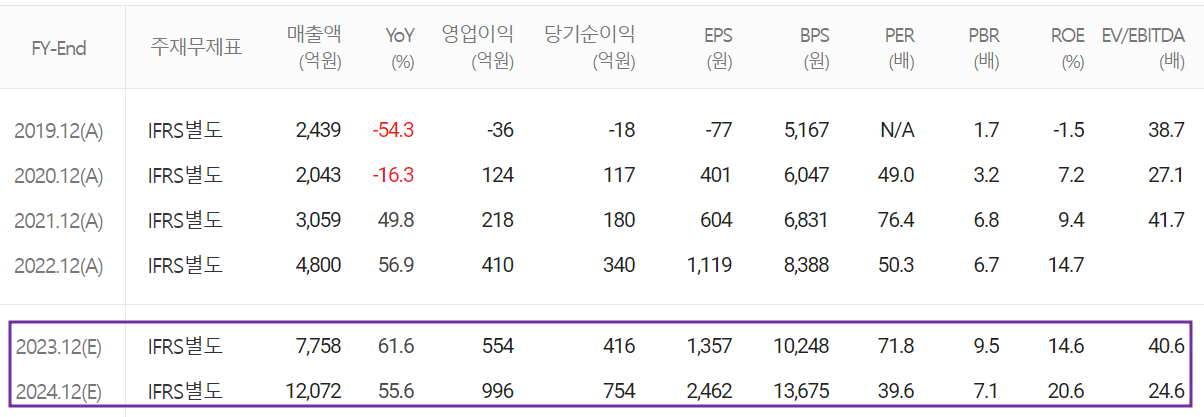The image size is (1204, 417).
Task: Click the 2022 EPS value 1,119
Action: click(710, 265)
